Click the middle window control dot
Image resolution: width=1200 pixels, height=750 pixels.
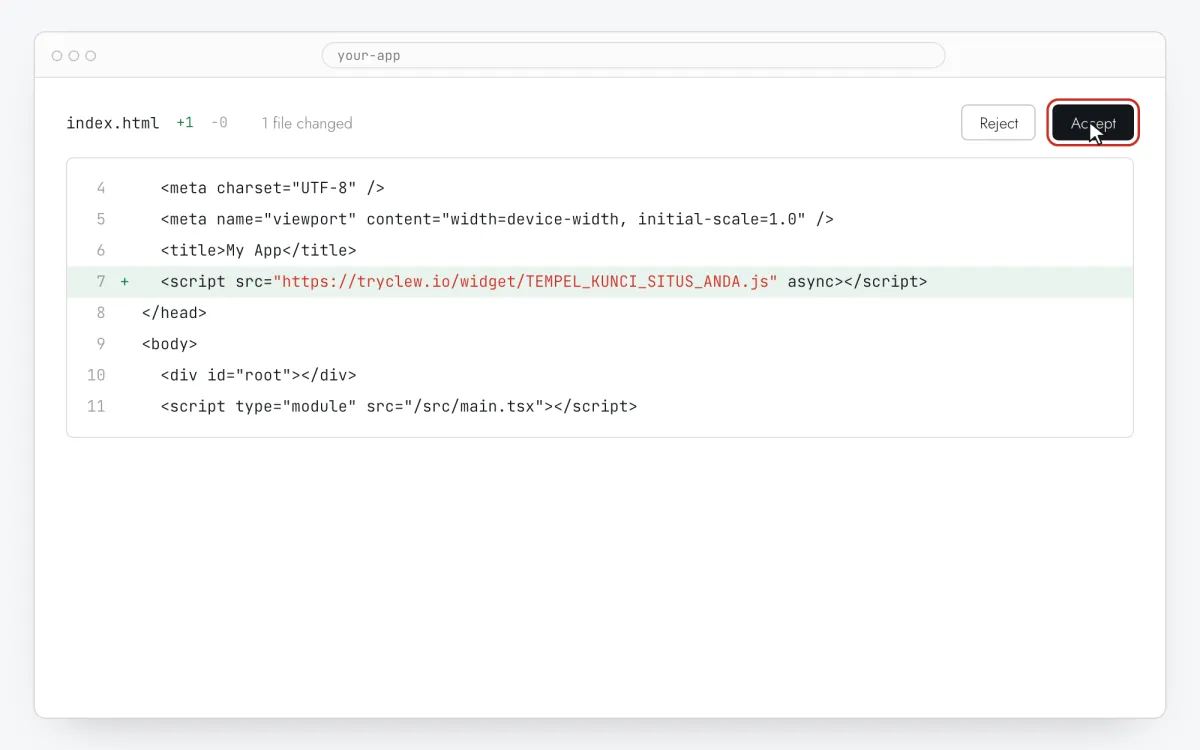[x=74, y=56]
